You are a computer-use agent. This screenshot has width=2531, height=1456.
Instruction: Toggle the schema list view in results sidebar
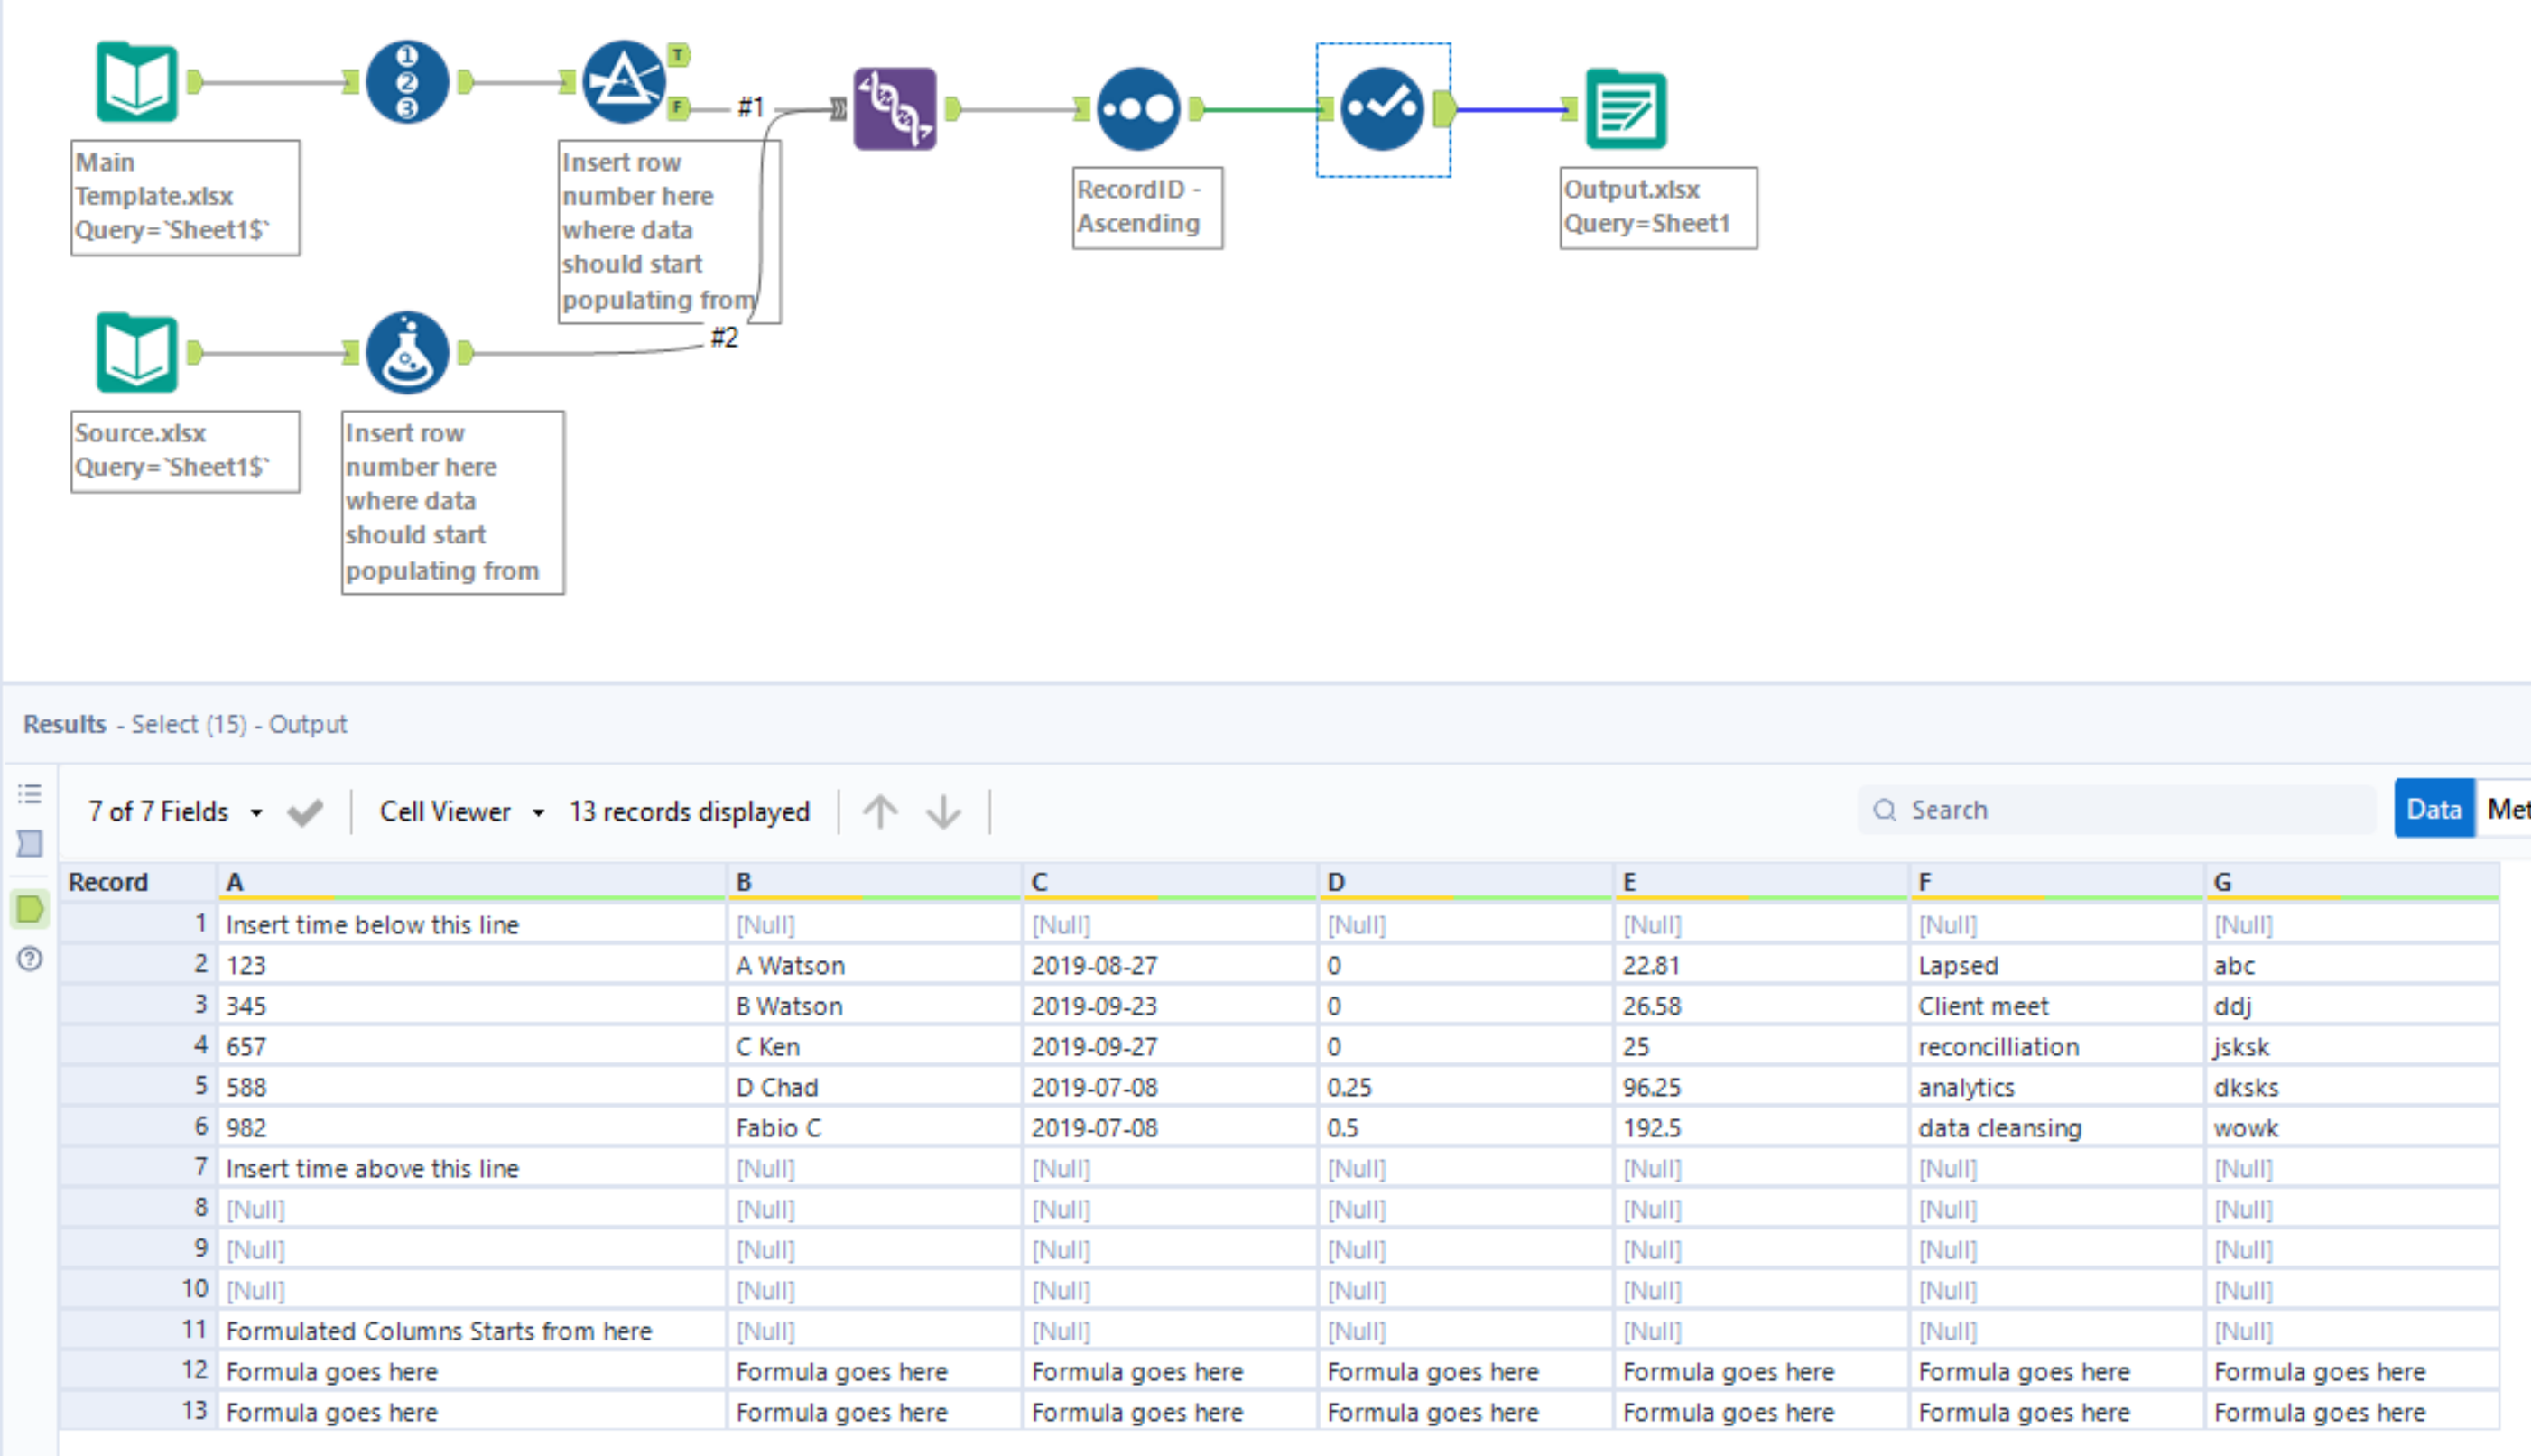click(x=29, y=793)
